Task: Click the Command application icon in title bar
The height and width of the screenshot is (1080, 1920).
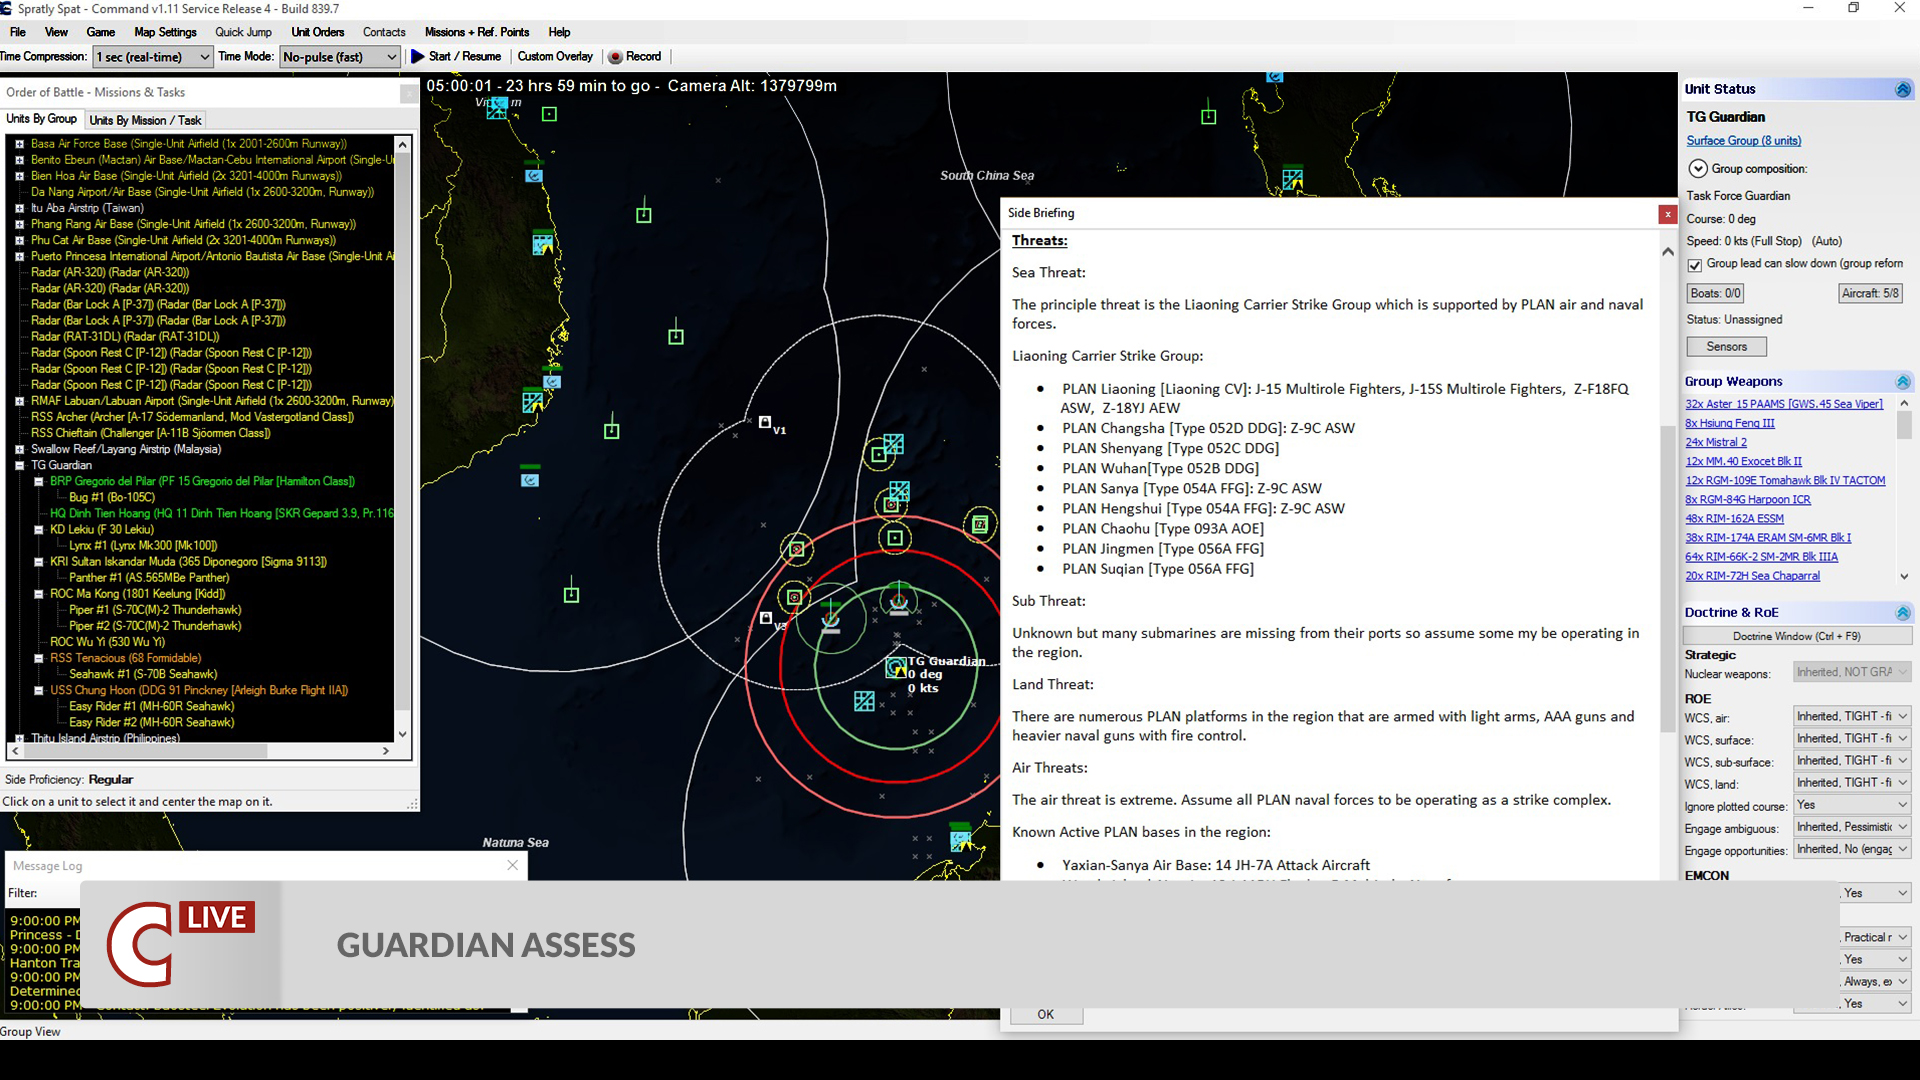Action: pos(8,8)
